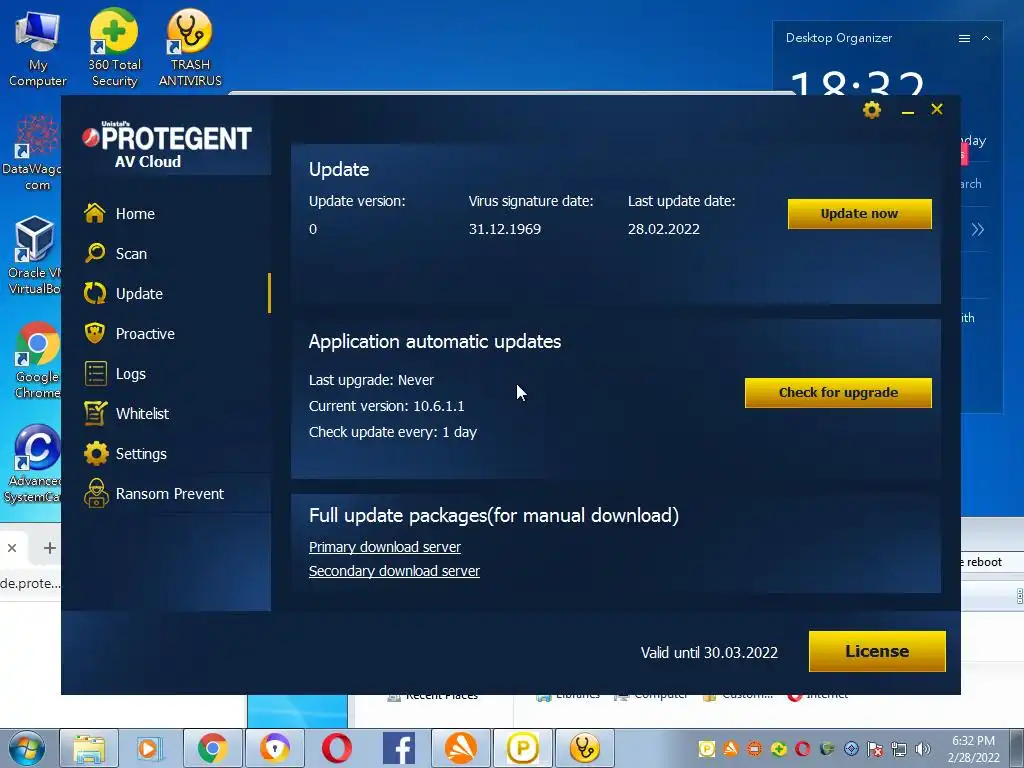Open 360 Total Security desktop shortcut
Viewport: 1024px width, 768px height.
click(114, 48)
